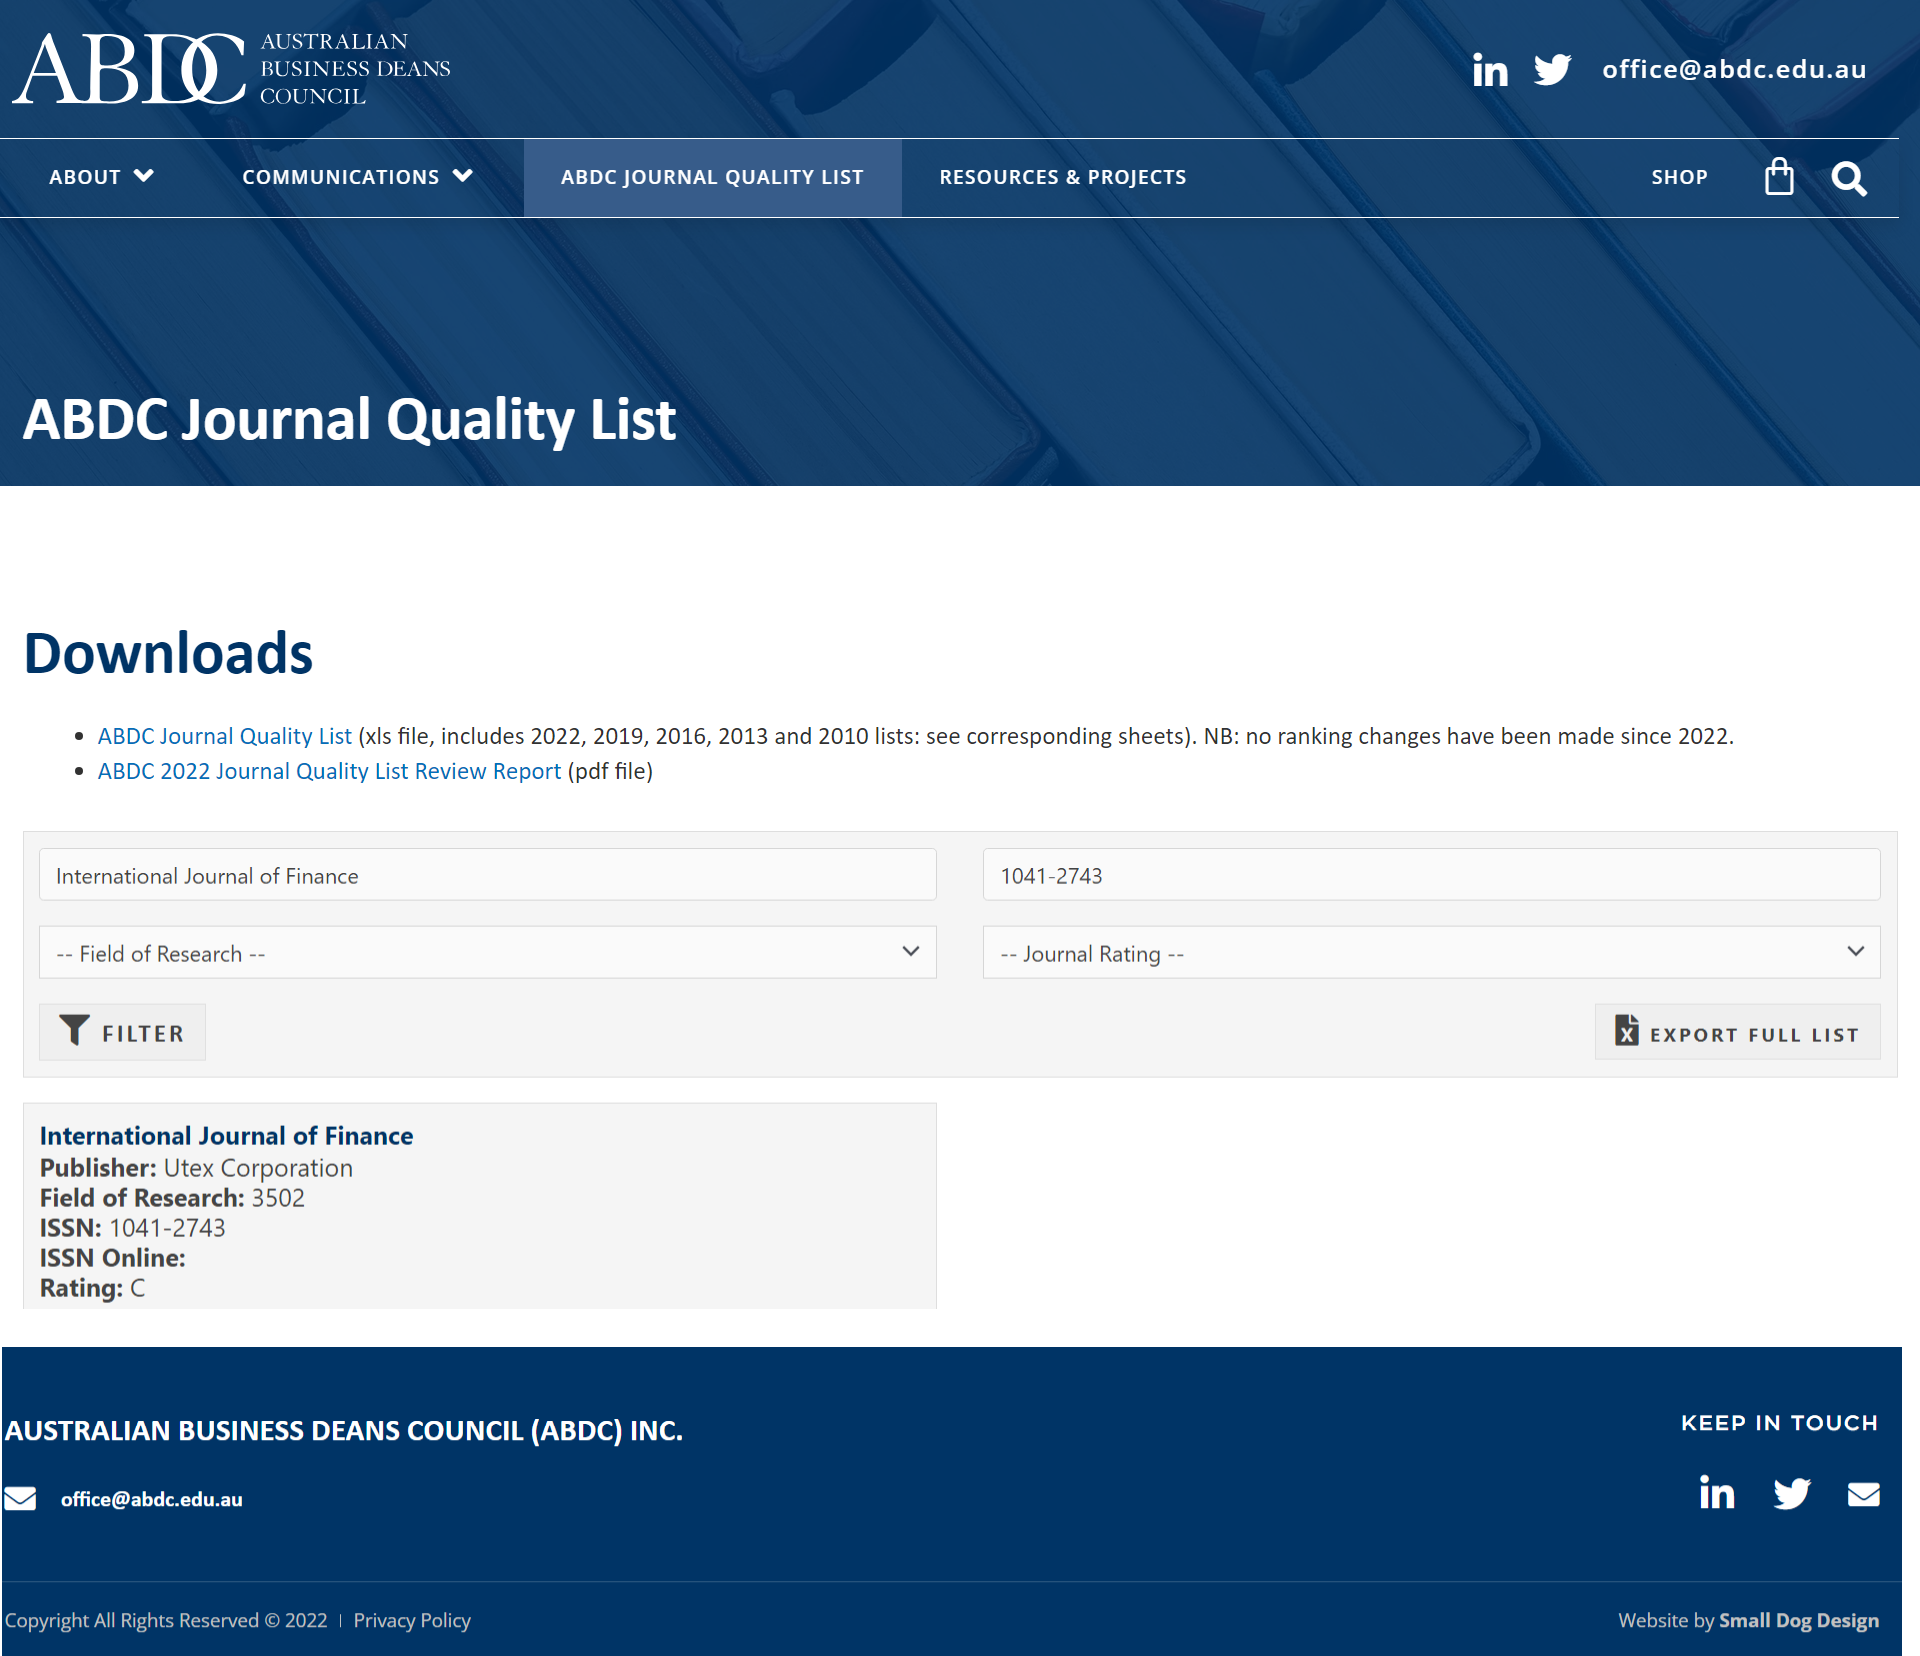Open the Field of Research dropdown
Image resolution: width=1920 pixels, height=1656 pixels.
click(x=487, y=953)
